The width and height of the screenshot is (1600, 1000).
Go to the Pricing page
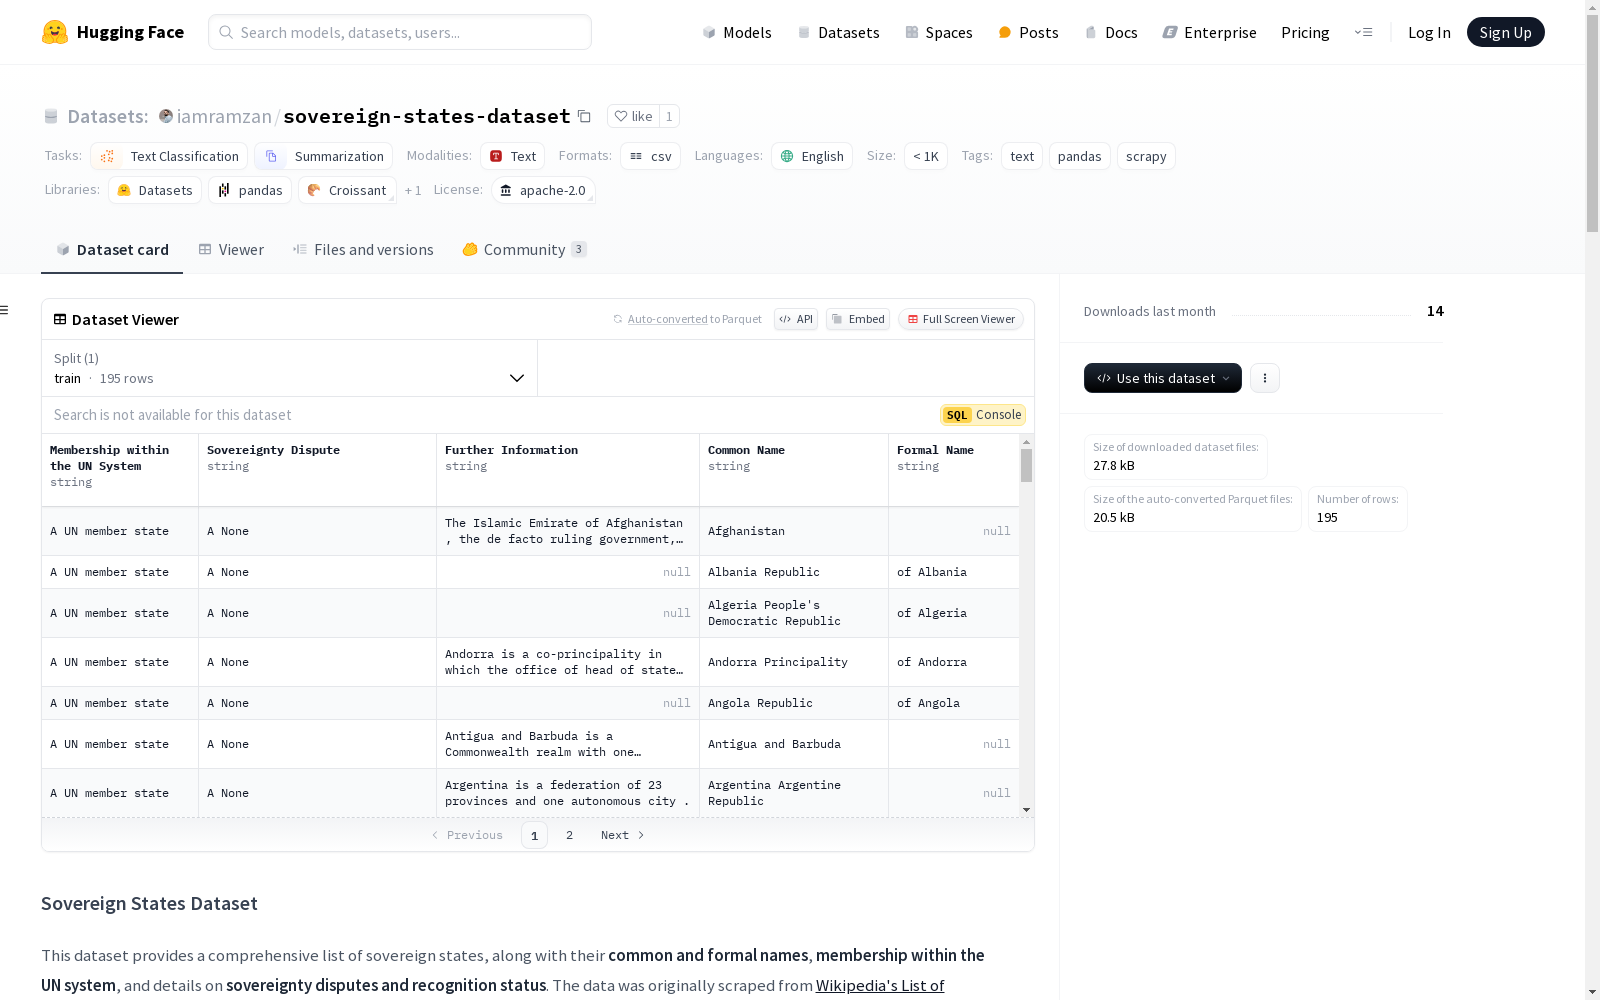(x=1305, y=32)
